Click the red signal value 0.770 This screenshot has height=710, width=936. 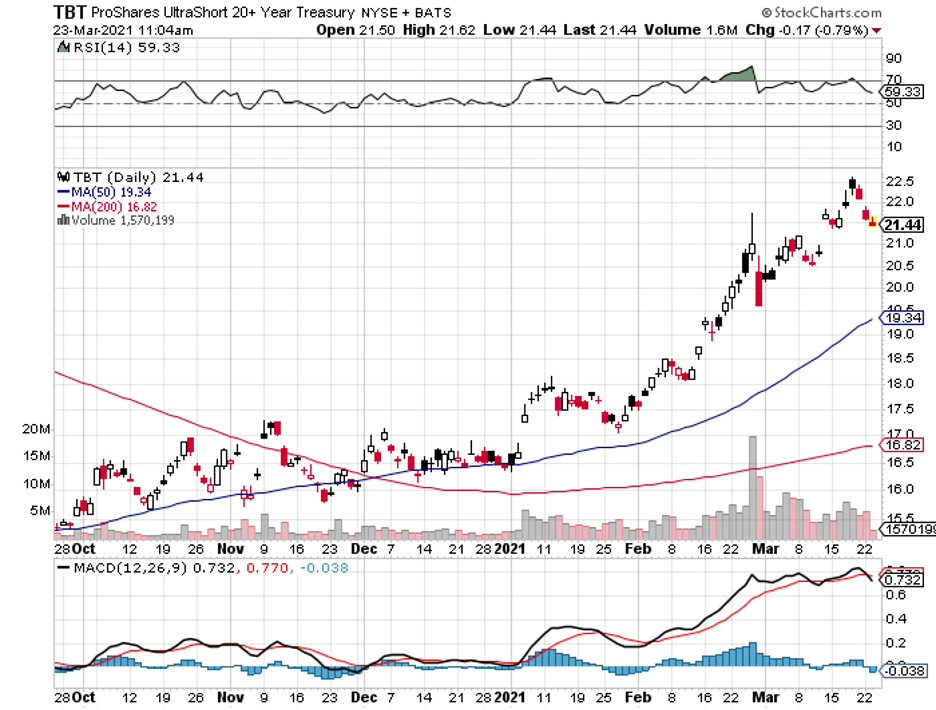point(267,568)
